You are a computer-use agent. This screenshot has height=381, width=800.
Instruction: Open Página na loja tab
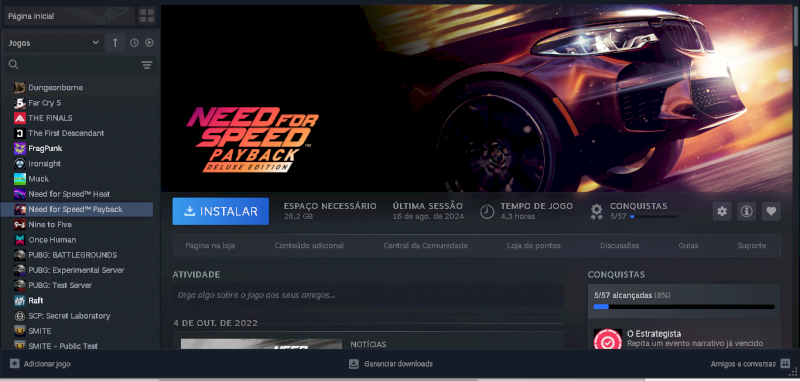210,246
